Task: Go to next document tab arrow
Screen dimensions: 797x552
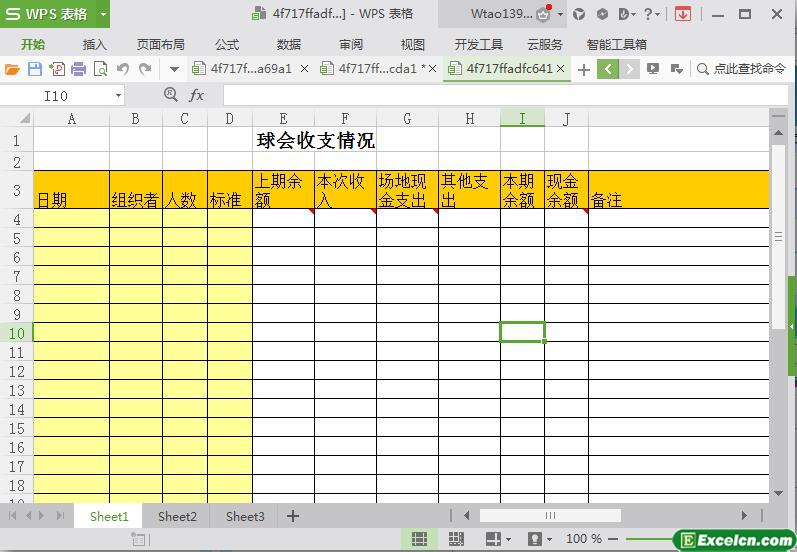Action: tap(629, 69)
